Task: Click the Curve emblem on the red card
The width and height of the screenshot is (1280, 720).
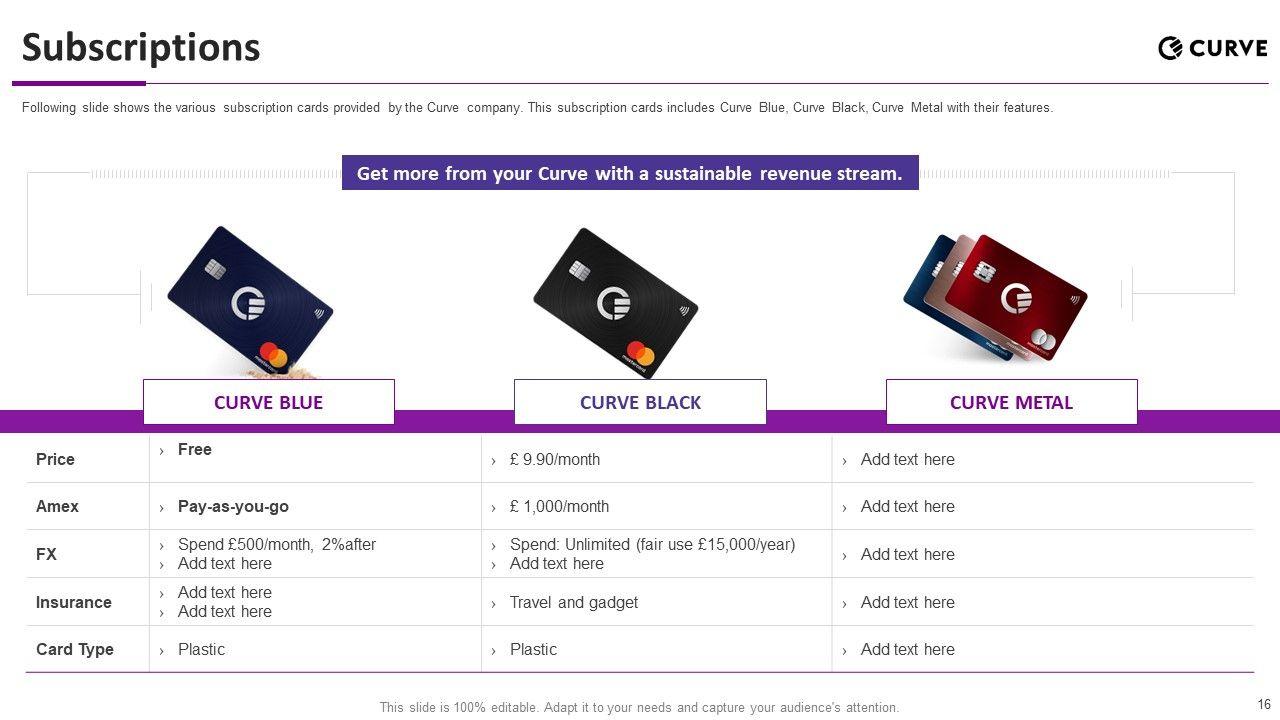Action: [1016, 297]
